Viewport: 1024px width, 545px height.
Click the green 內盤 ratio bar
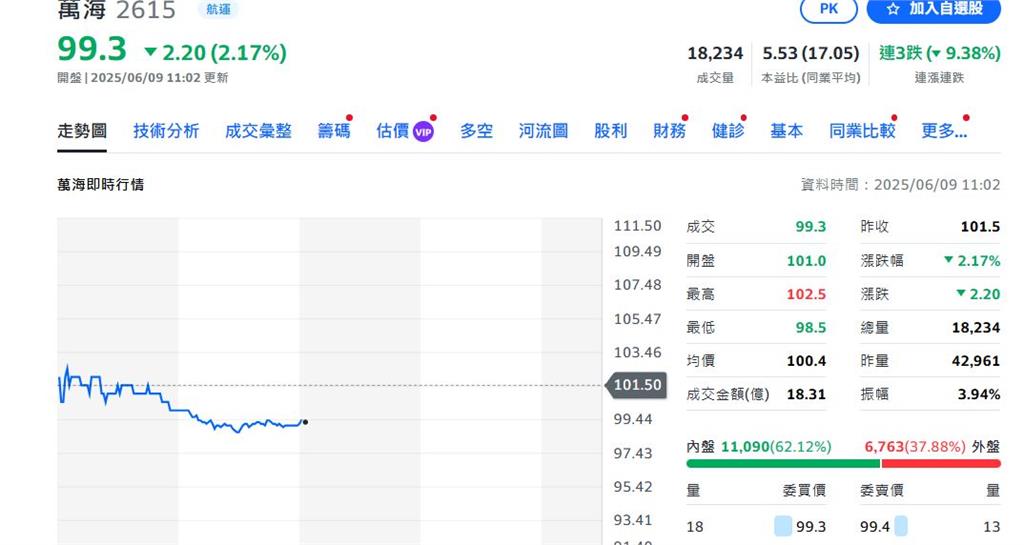783,464
